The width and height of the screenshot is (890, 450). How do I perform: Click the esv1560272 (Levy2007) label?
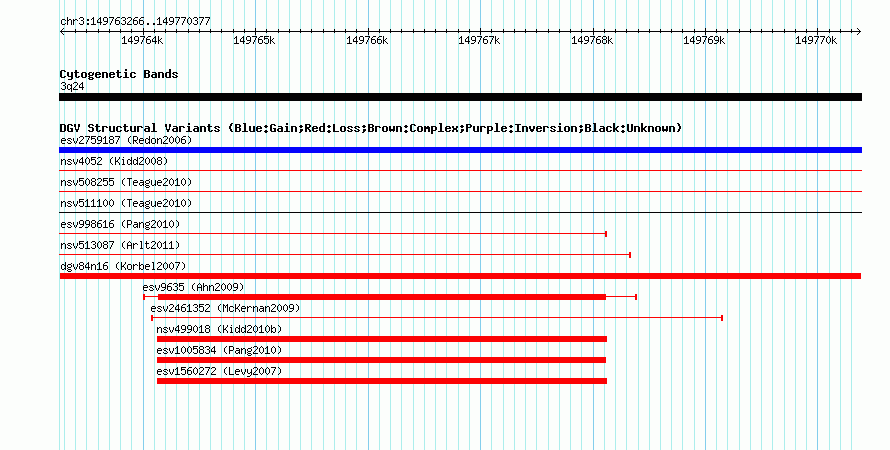[x=219, y=371]
